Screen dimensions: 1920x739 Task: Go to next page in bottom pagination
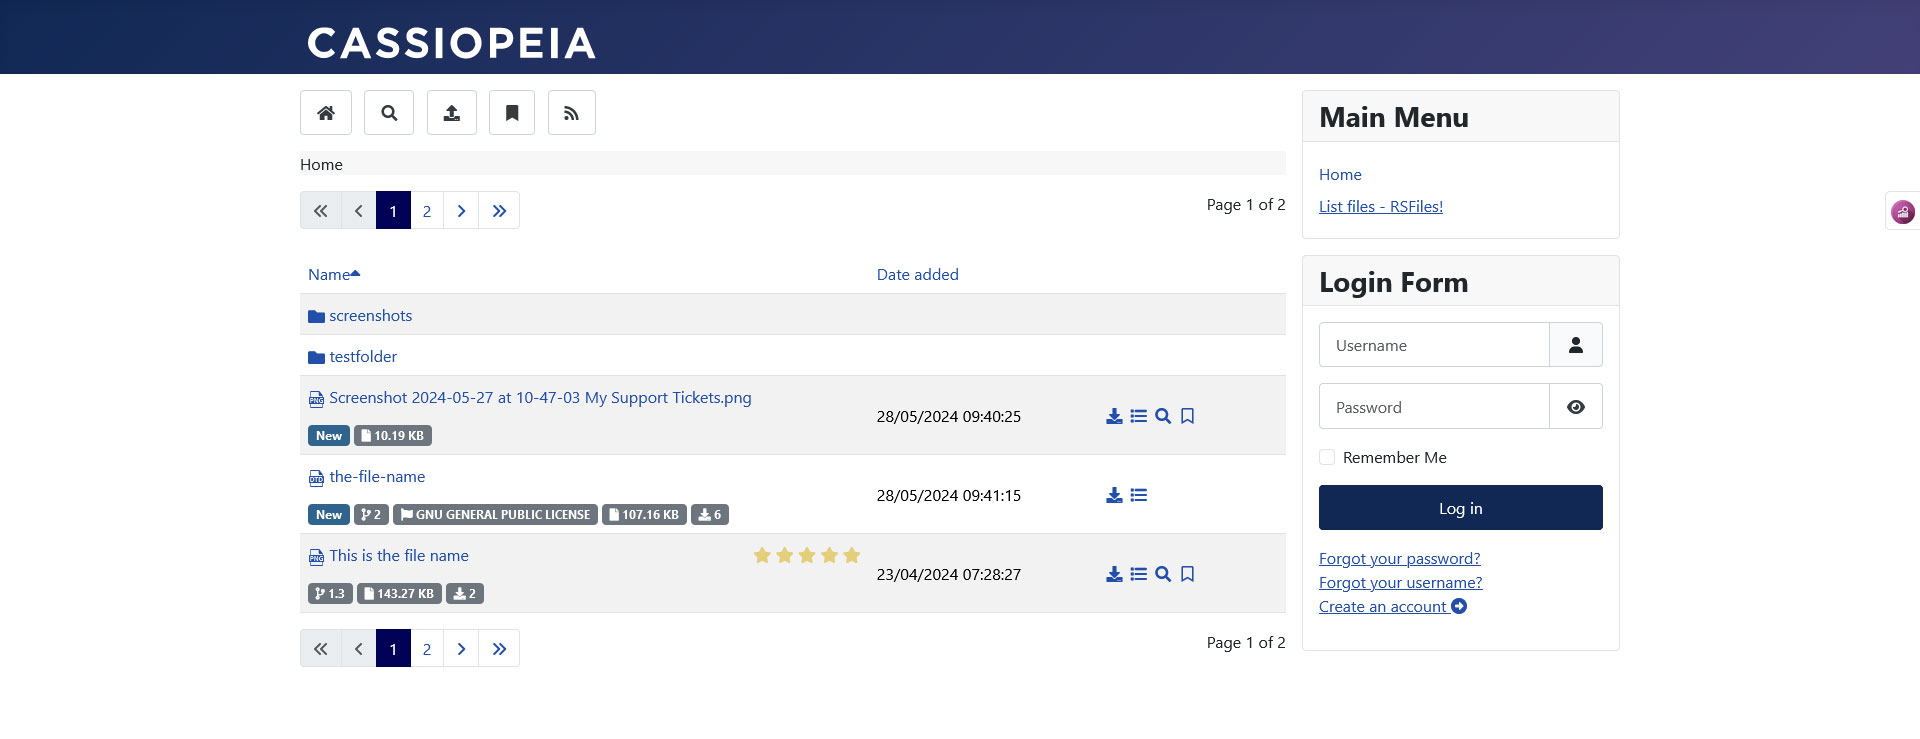(x=461, y=649)
